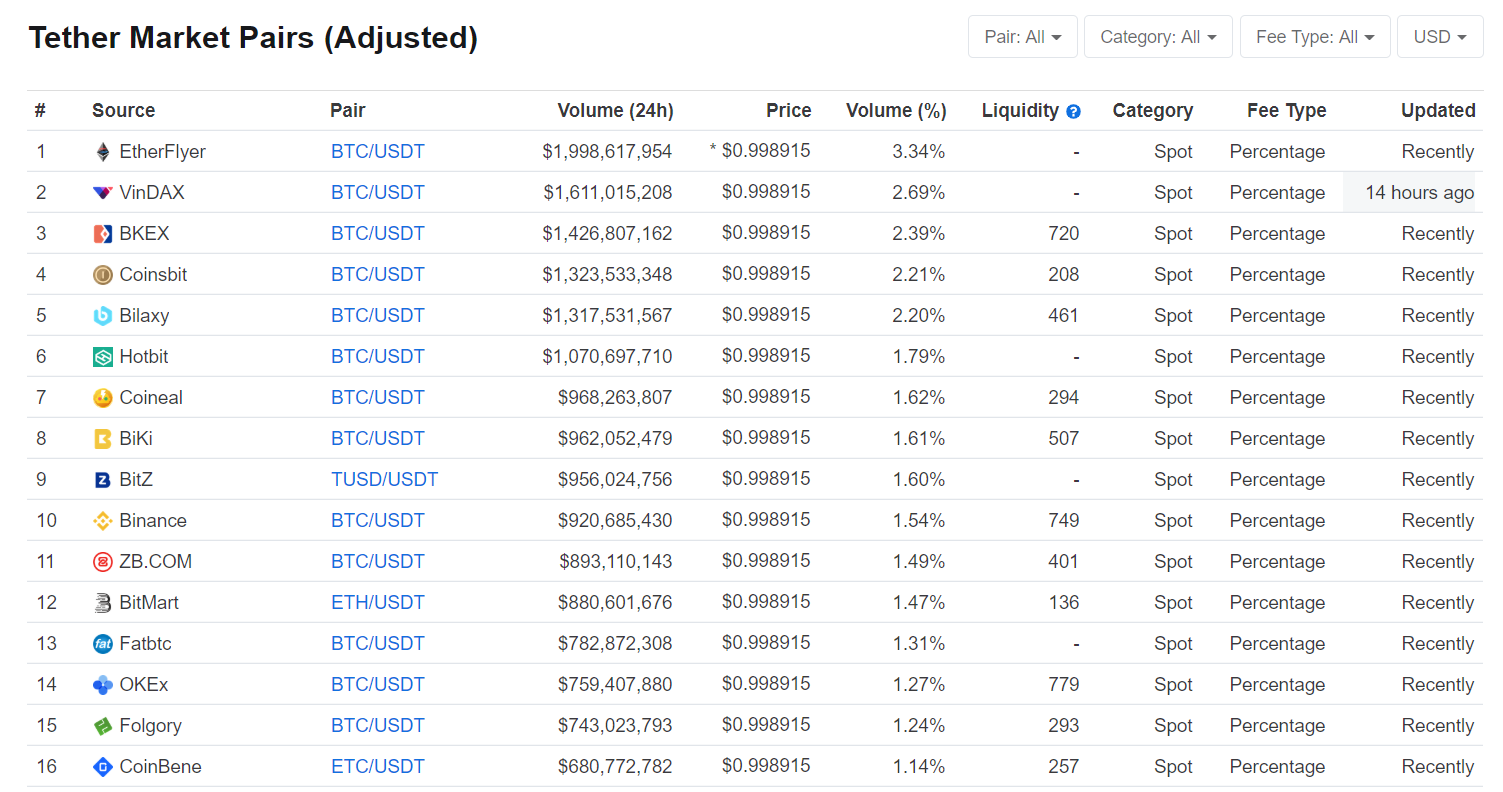Open the Fee Type: All filter dropdown
The image size is (1503, 792).
coord(1315,37)
